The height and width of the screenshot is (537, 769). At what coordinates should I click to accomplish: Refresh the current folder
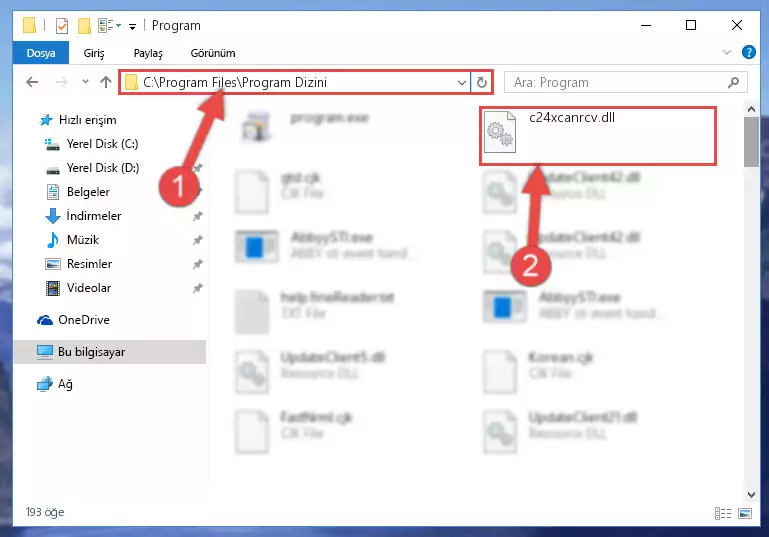[x=482, y=82]
